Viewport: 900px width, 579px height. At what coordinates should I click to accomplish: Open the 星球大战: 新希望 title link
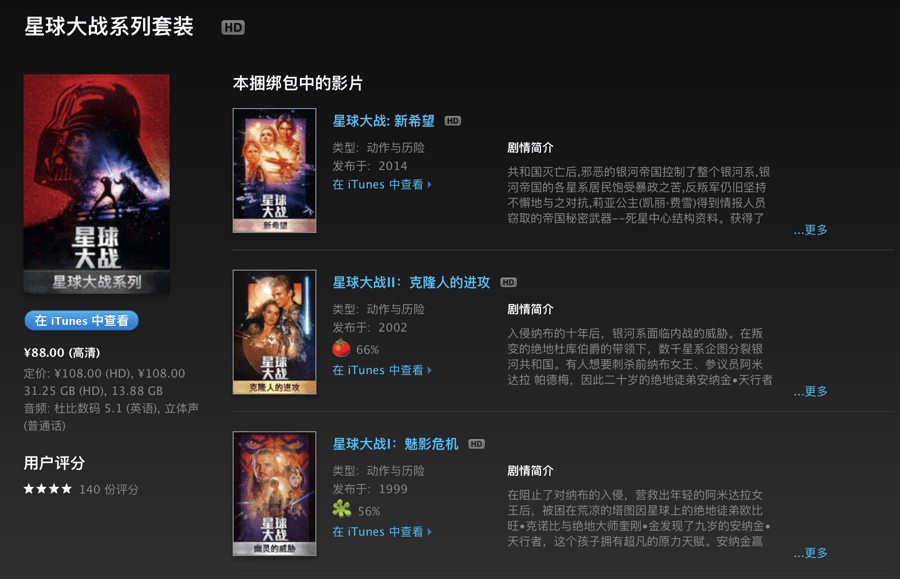383,121
